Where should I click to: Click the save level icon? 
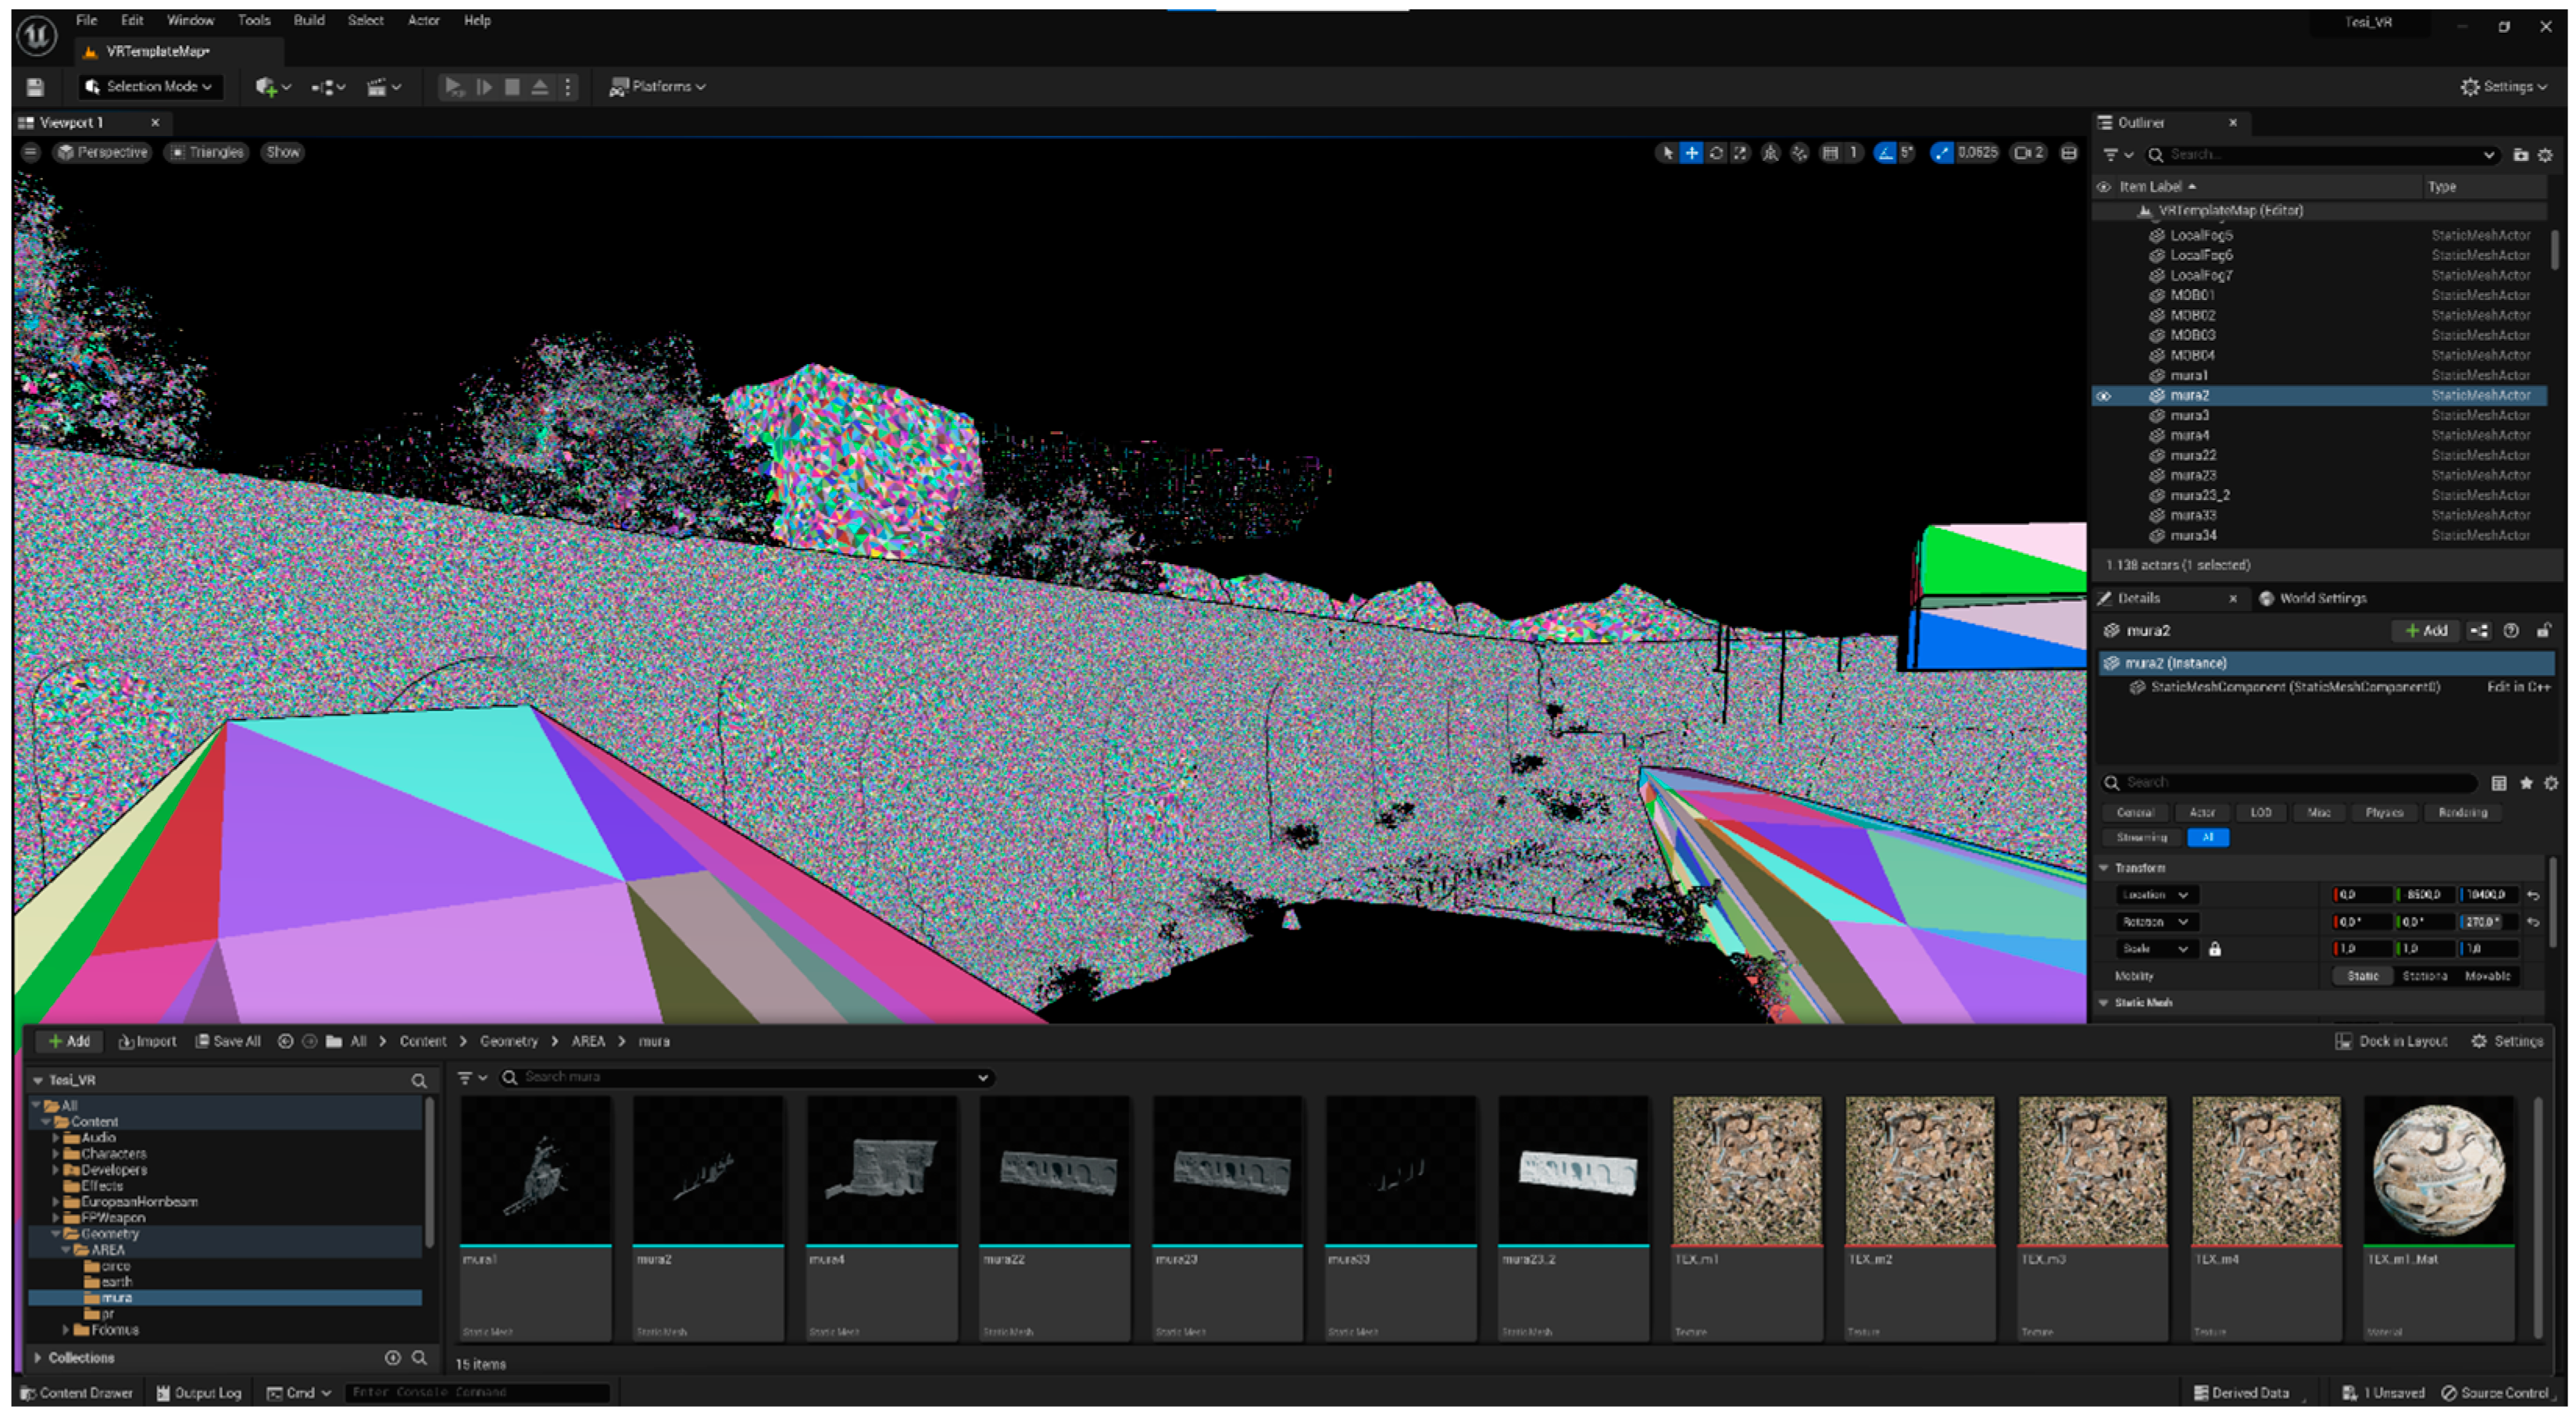point(35,87)
